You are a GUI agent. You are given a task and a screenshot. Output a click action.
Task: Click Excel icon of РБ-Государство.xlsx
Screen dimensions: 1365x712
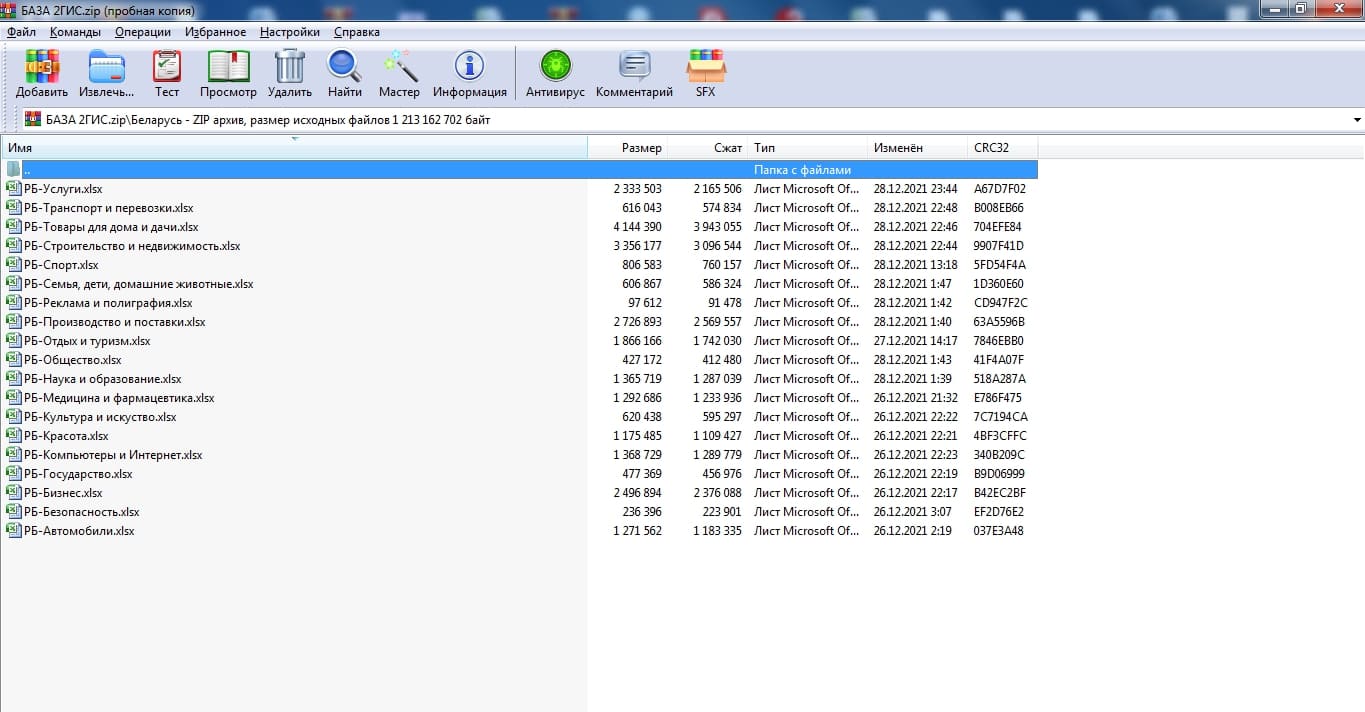pos(13,473)
